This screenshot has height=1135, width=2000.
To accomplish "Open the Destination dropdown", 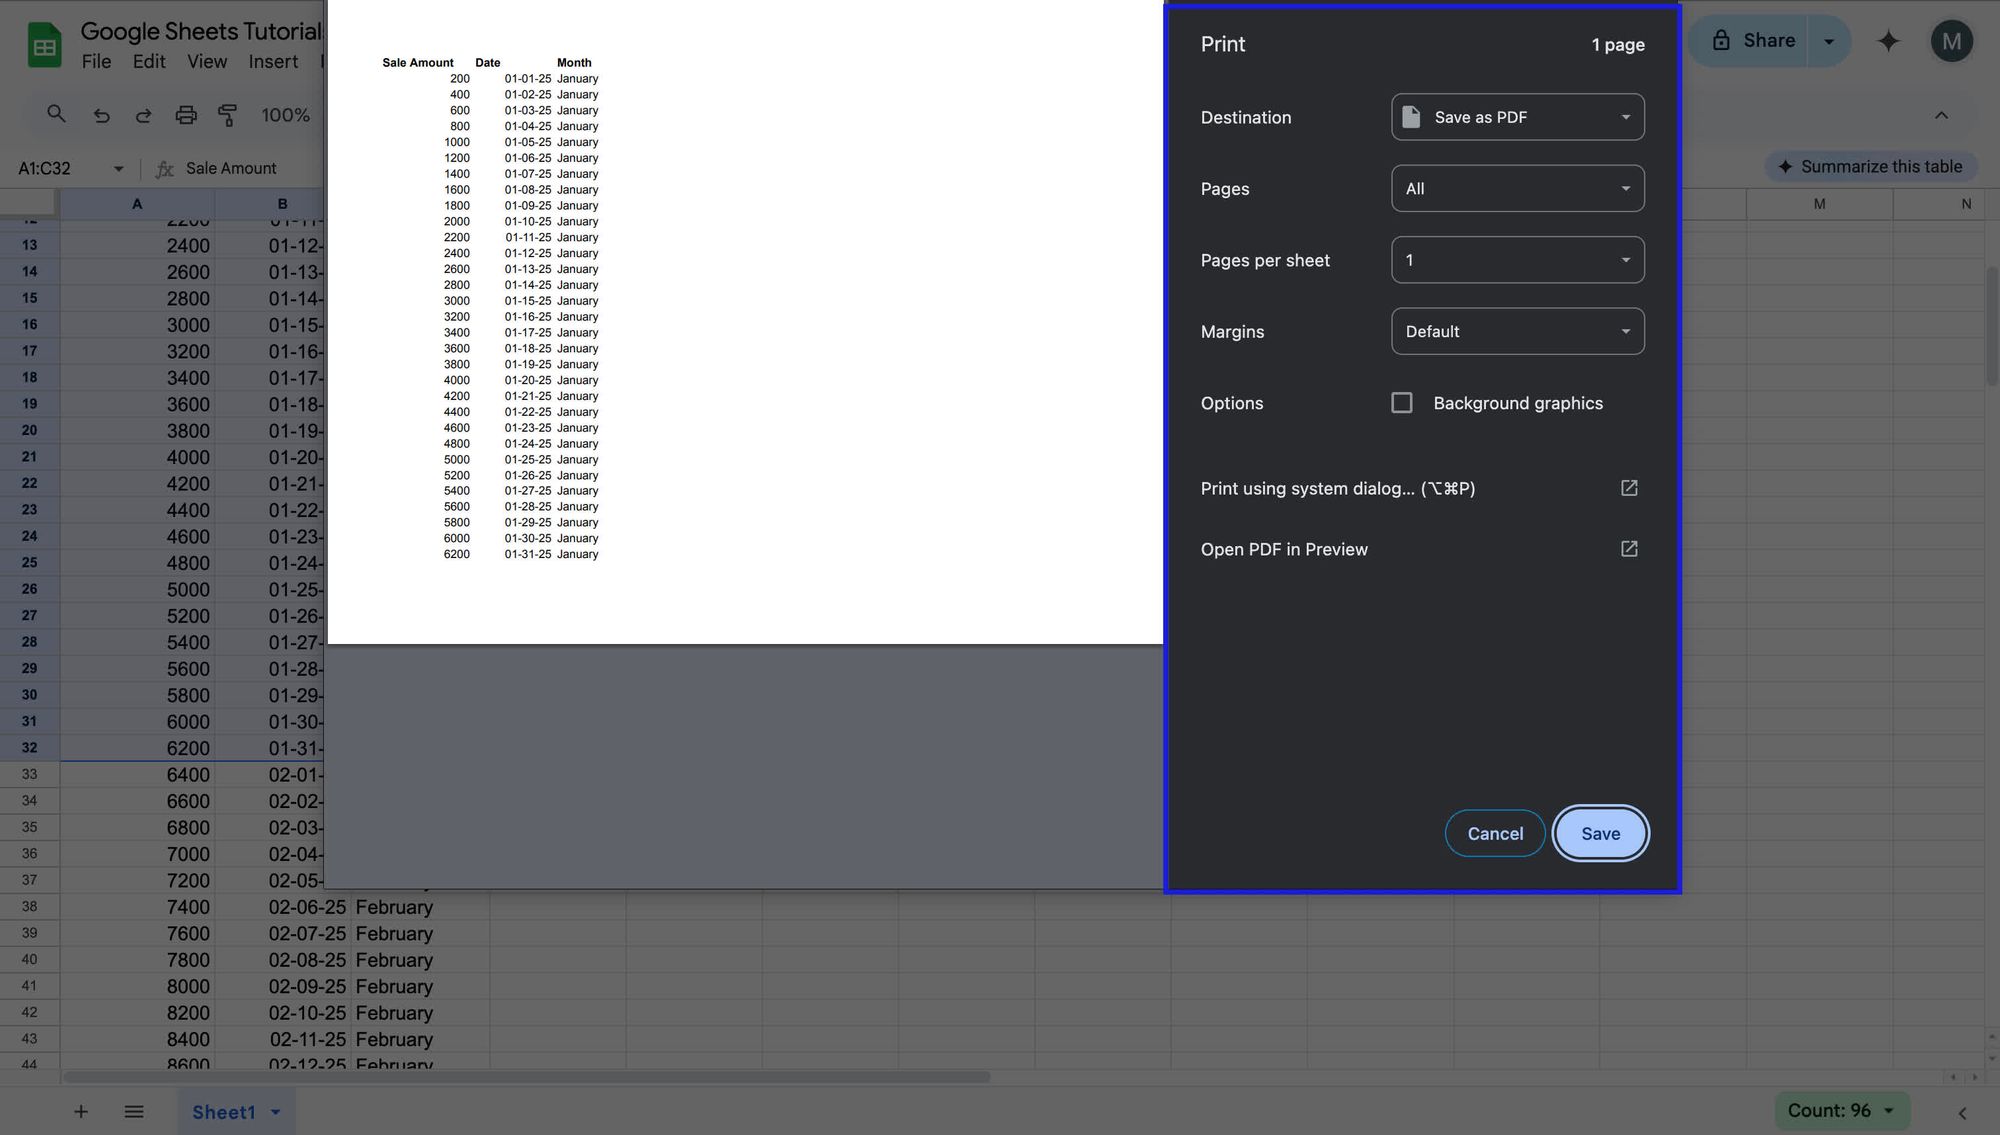I will coord(1517,117).
